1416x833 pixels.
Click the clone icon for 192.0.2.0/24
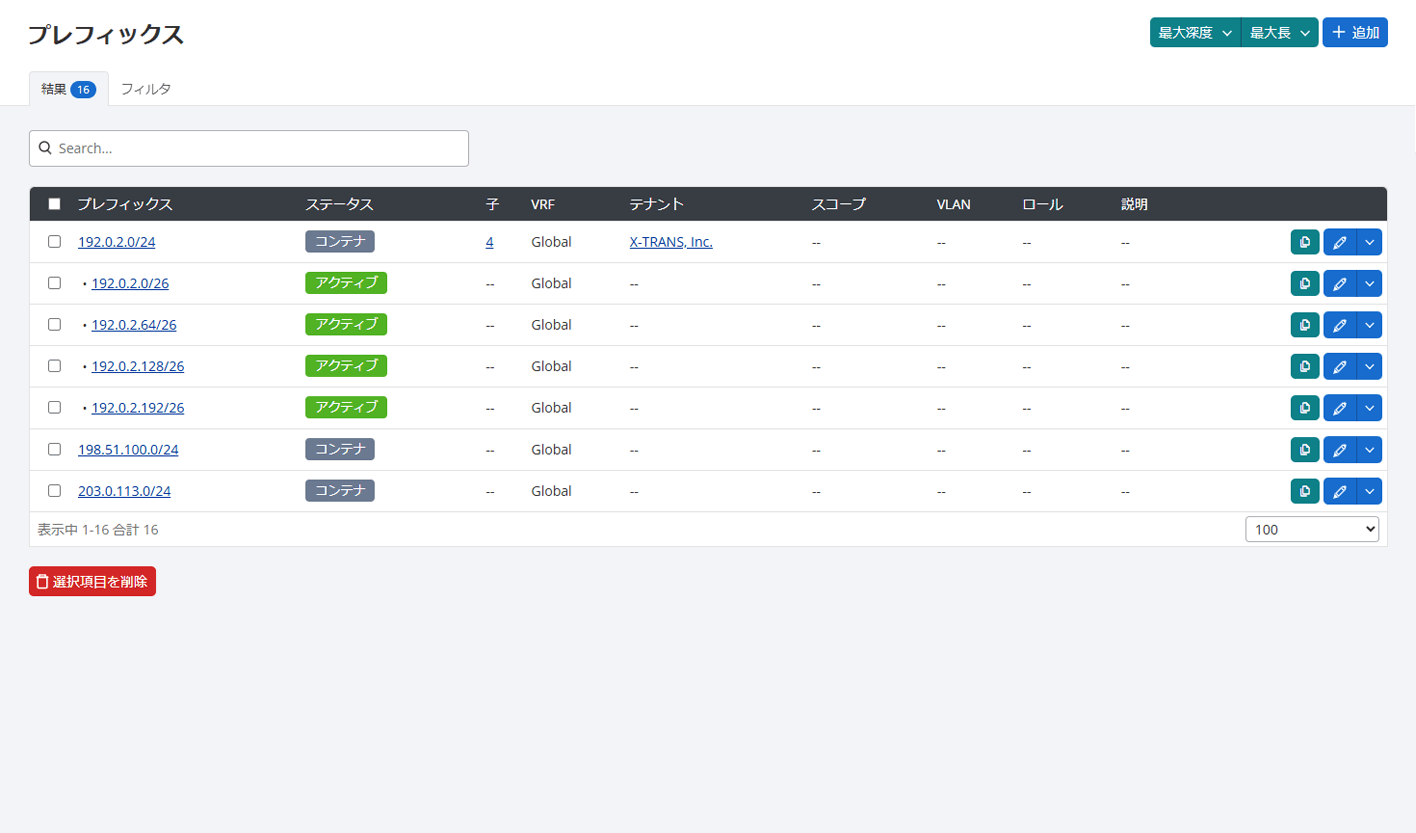(1305, 242)
